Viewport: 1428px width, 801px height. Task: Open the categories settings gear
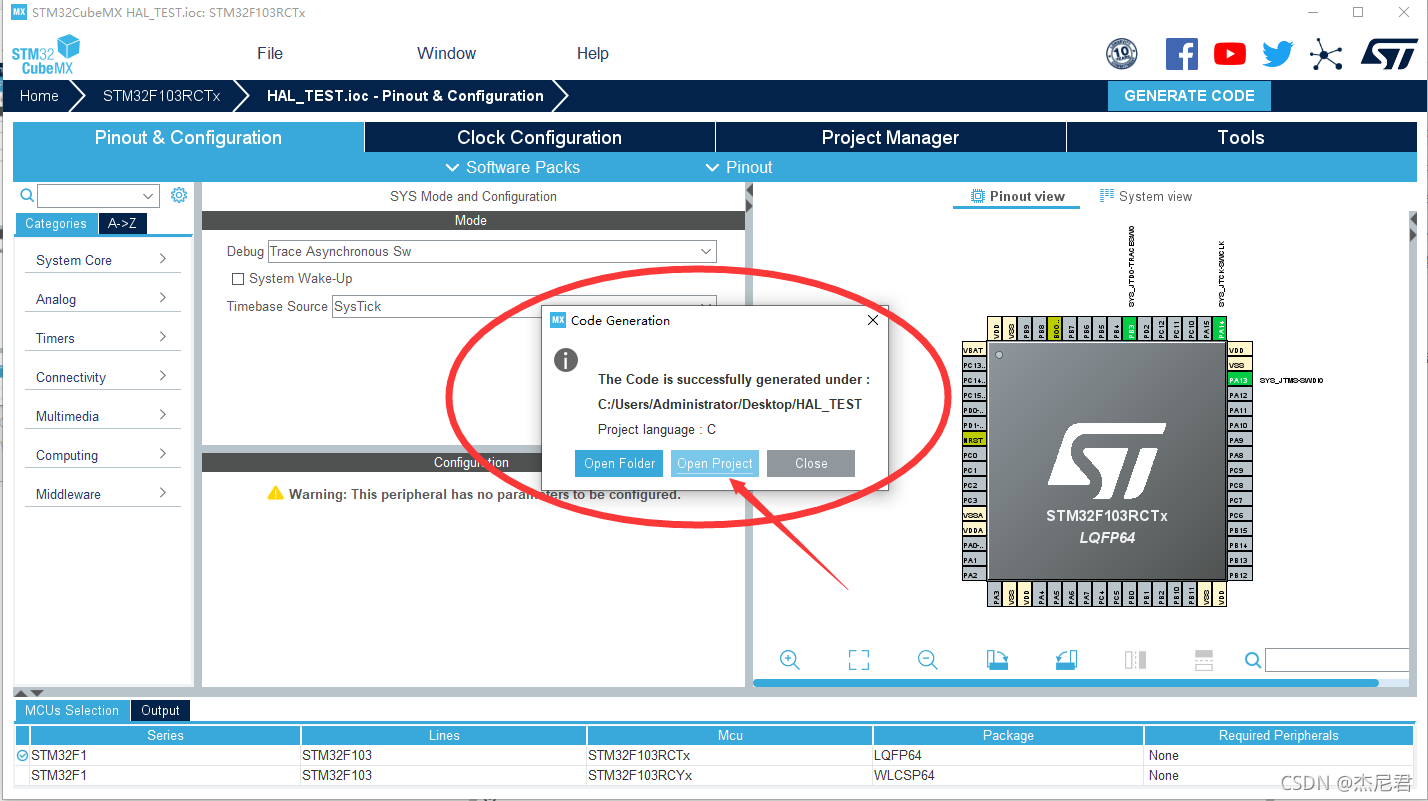click(179, 195)
